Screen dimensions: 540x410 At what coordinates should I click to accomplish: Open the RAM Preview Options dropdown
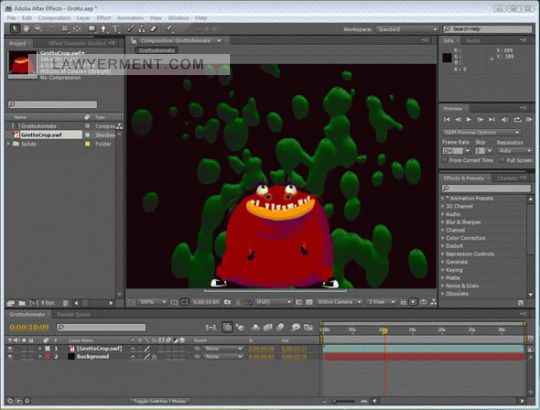point(481,133)
